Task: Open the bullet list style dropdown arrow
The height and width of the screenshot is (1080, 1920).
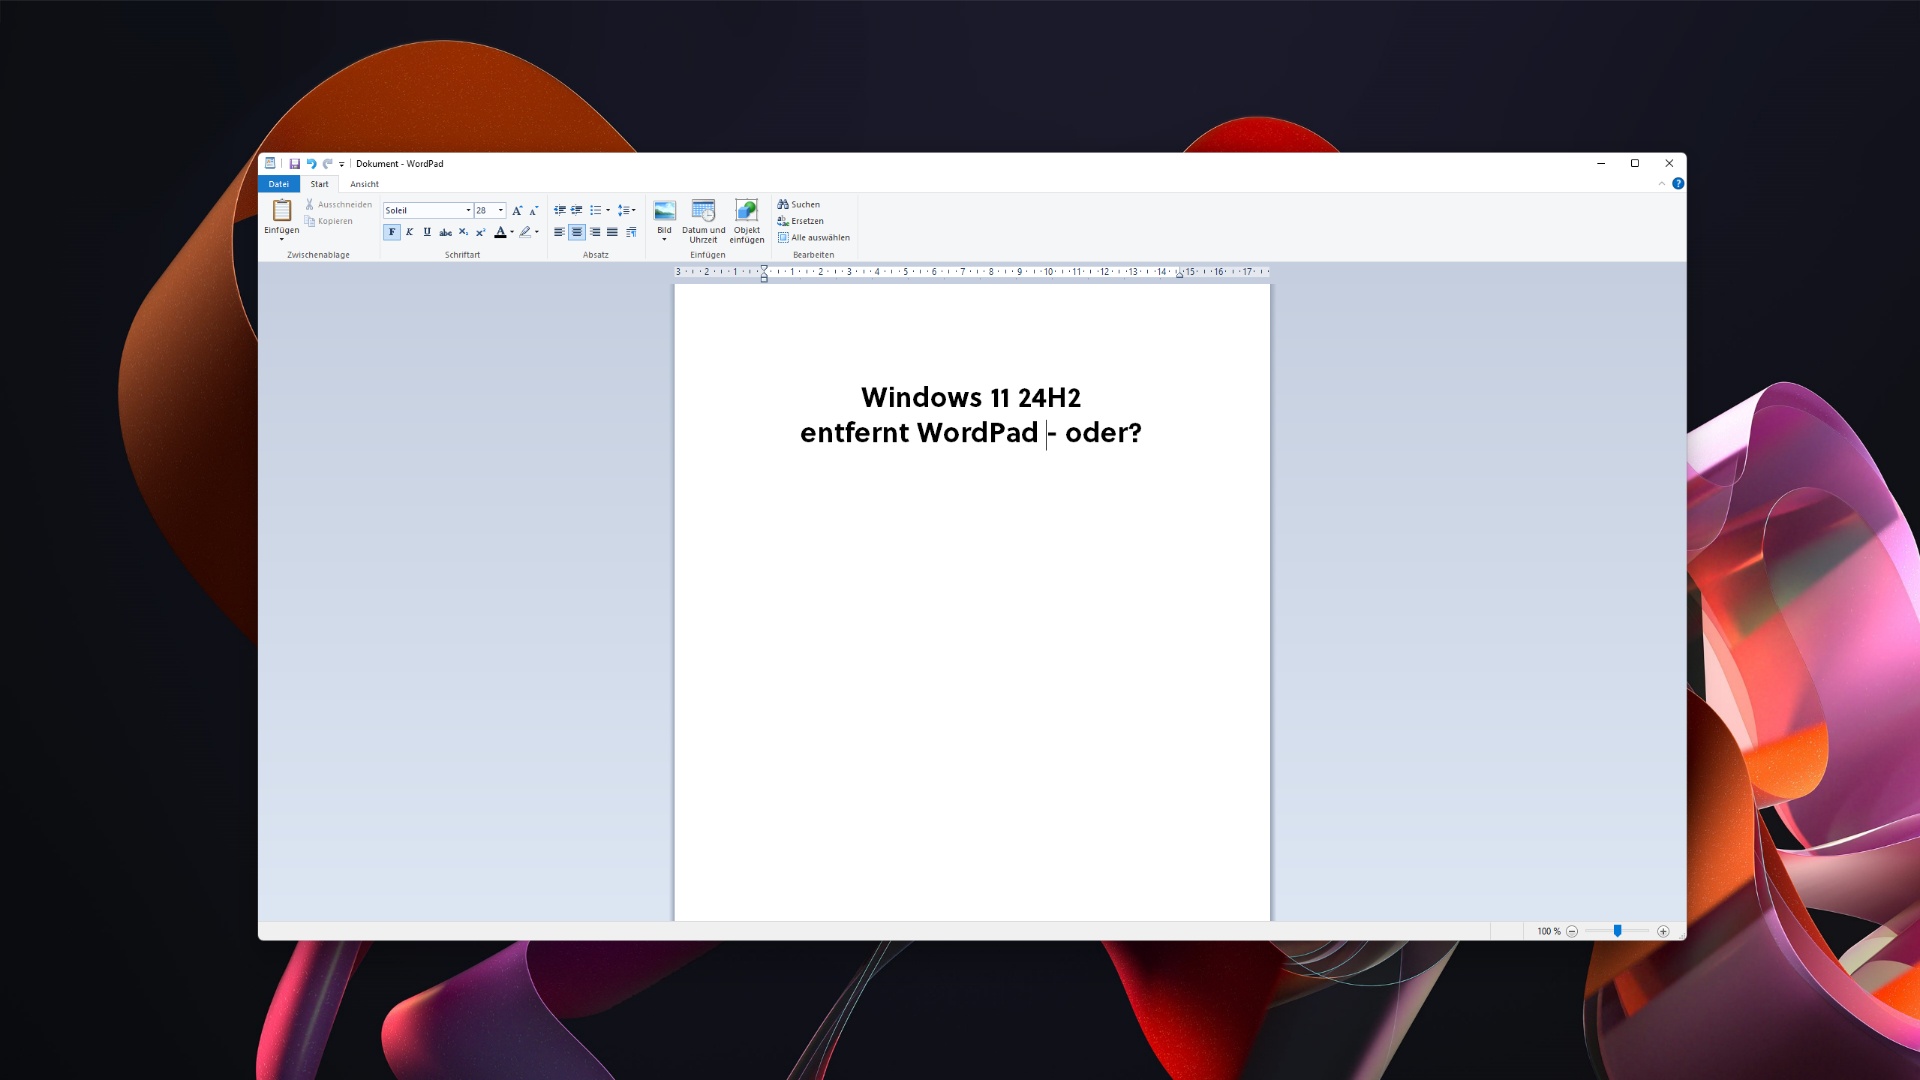Action: (x=608, y=210)
